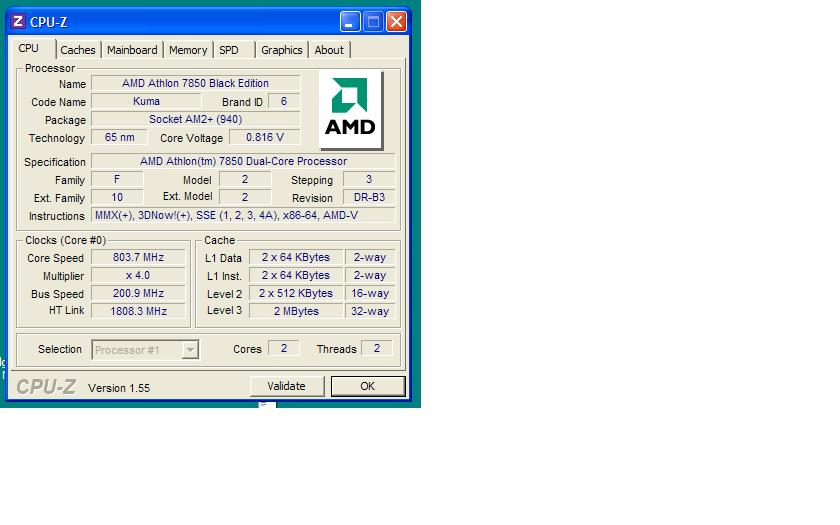Switch to the CPU tab
This screenshot has width=840, height=525.
coord(32,48)
